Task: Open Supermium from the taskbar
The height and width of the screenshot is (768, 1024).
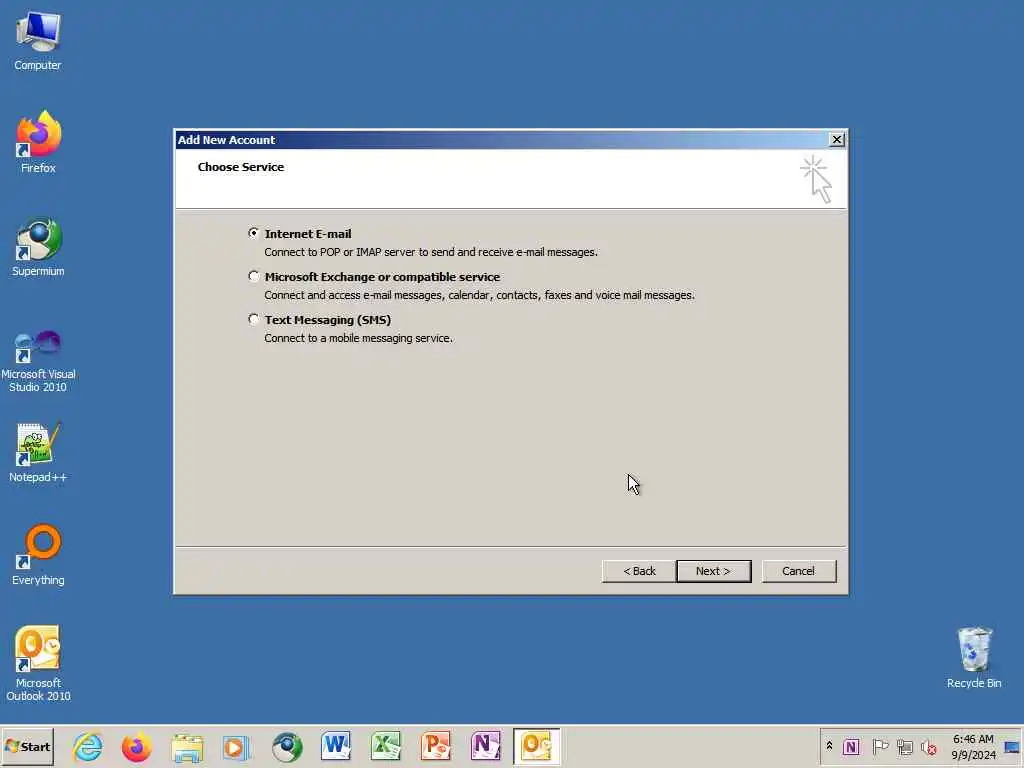Action: (287, 746)
